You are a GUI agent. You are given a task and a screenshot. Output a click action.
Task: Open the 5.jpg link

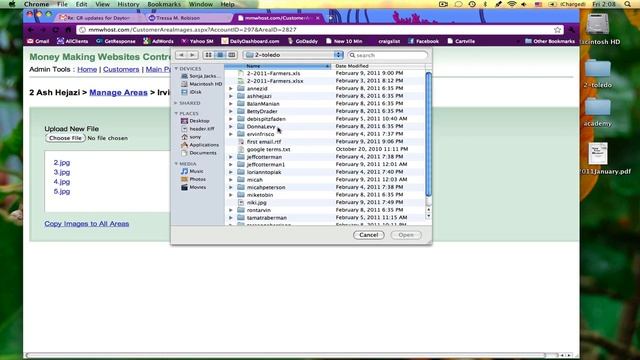[62, 191]
